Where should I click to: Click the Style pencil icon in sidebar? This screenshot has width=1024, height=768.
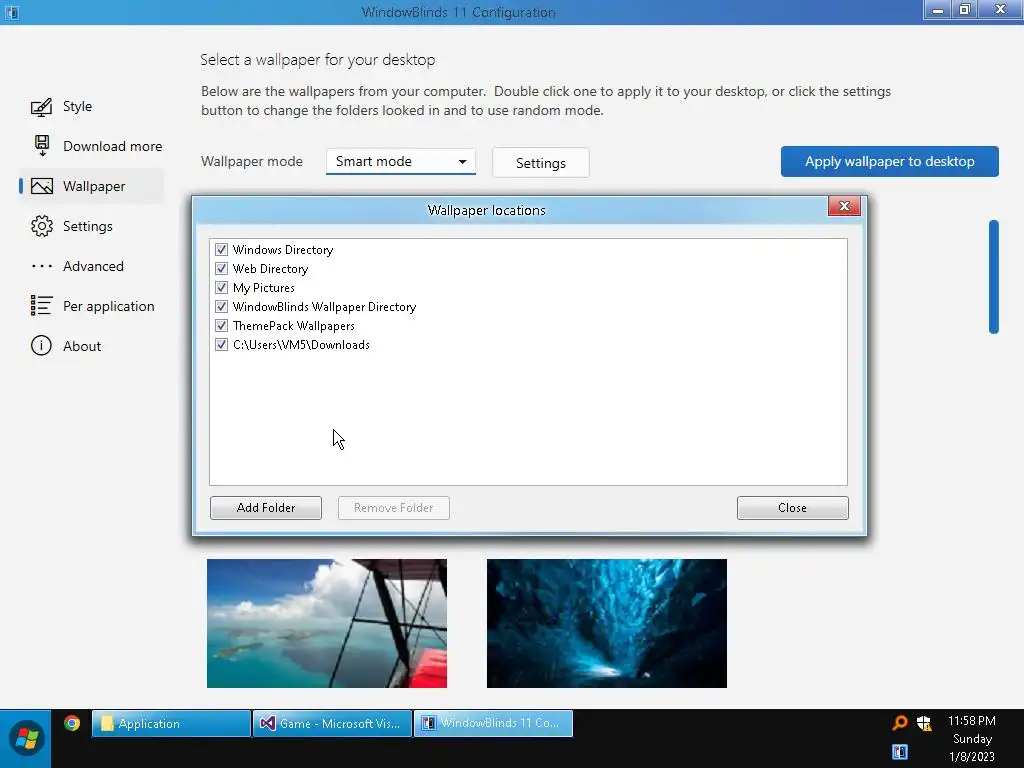(x=41, y=106)
